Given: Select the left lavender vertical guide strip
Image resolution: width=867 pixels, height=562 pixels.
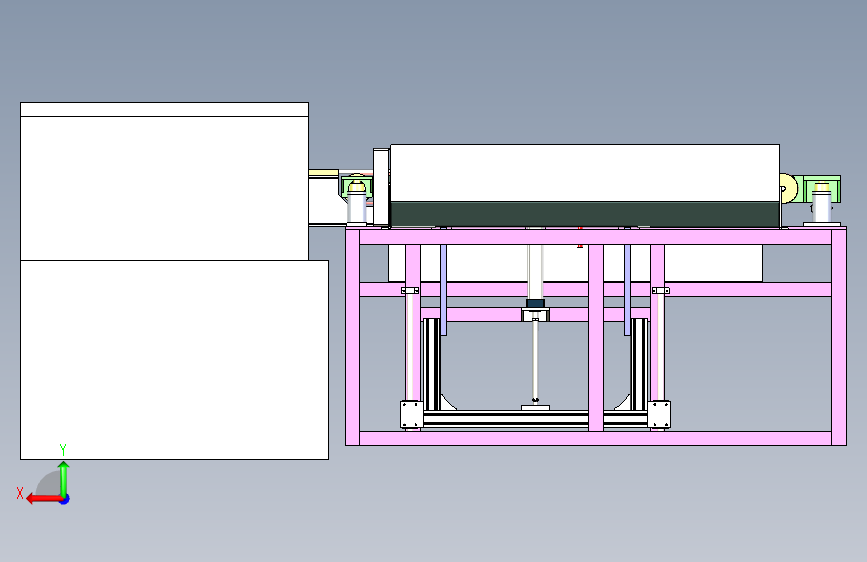Looking at the screenshot, I should [443, 290].
